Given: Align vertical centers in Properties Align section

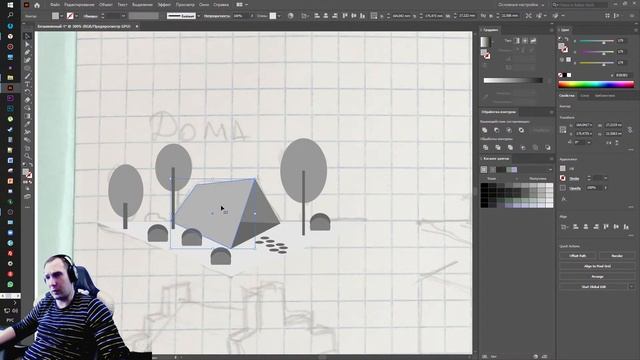Looking at the screenshot, I should tap(616, 227).
